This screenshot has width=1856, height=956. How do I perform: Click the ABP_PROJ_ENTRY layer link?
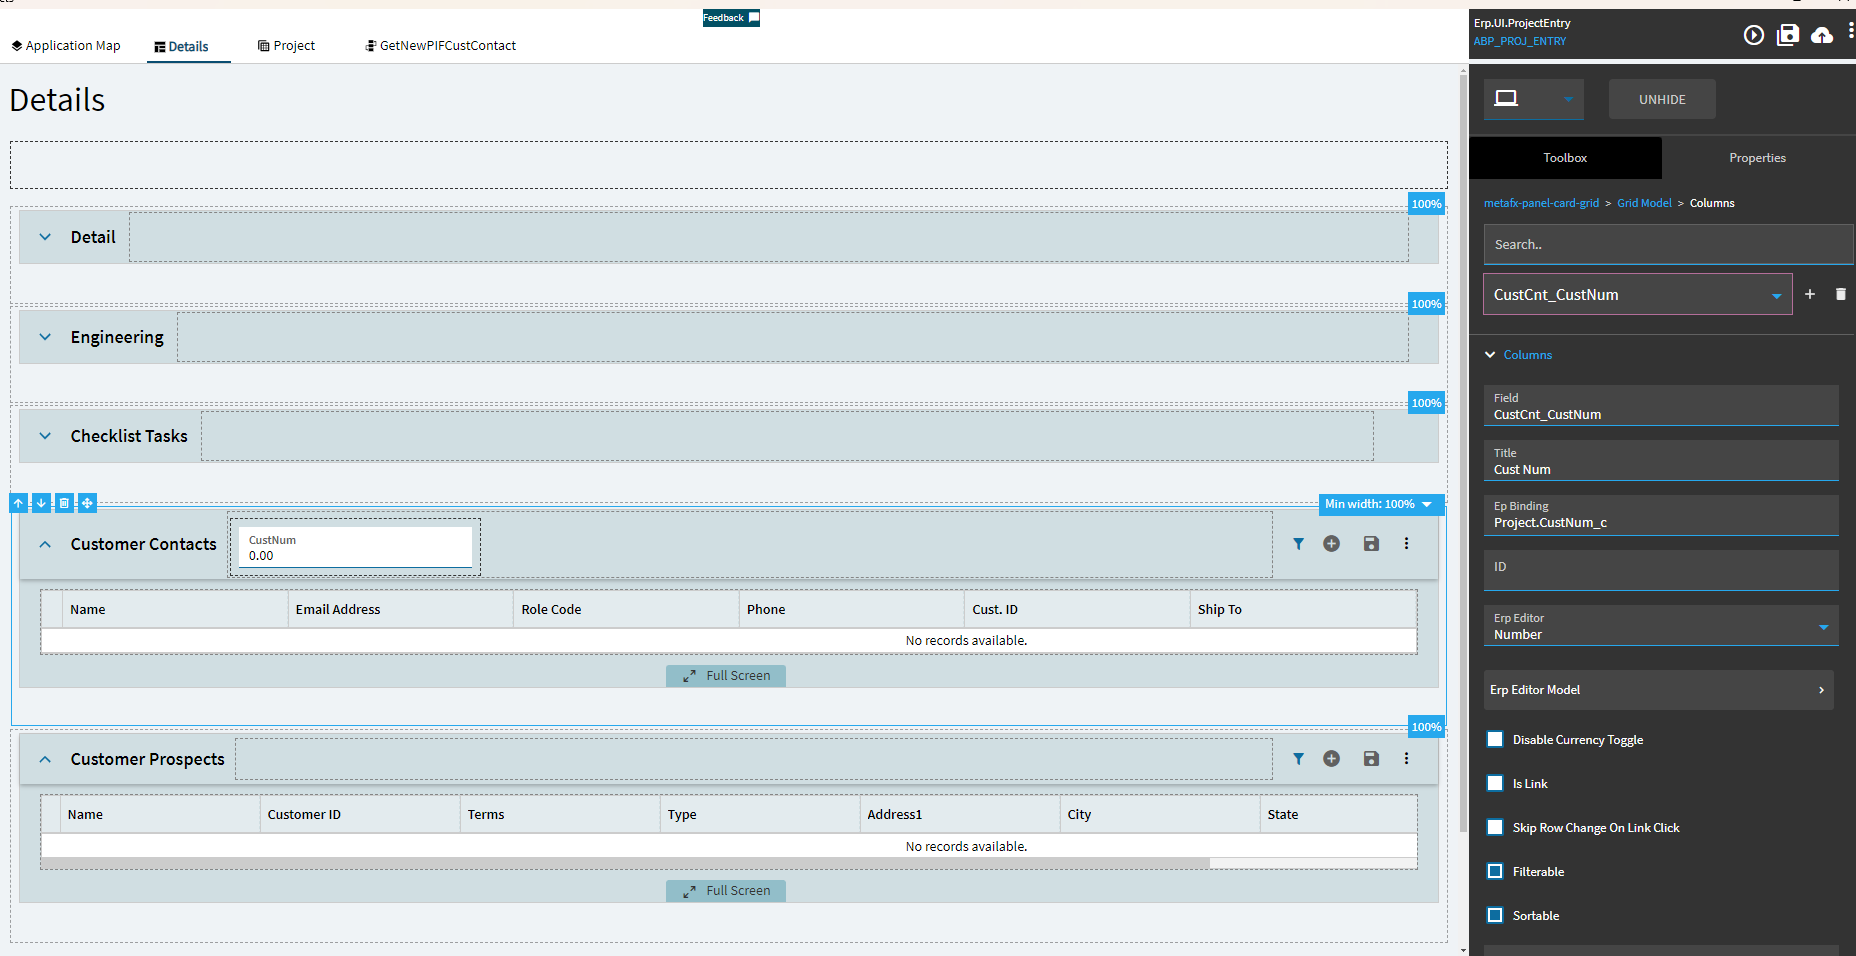coord(1520,41)
